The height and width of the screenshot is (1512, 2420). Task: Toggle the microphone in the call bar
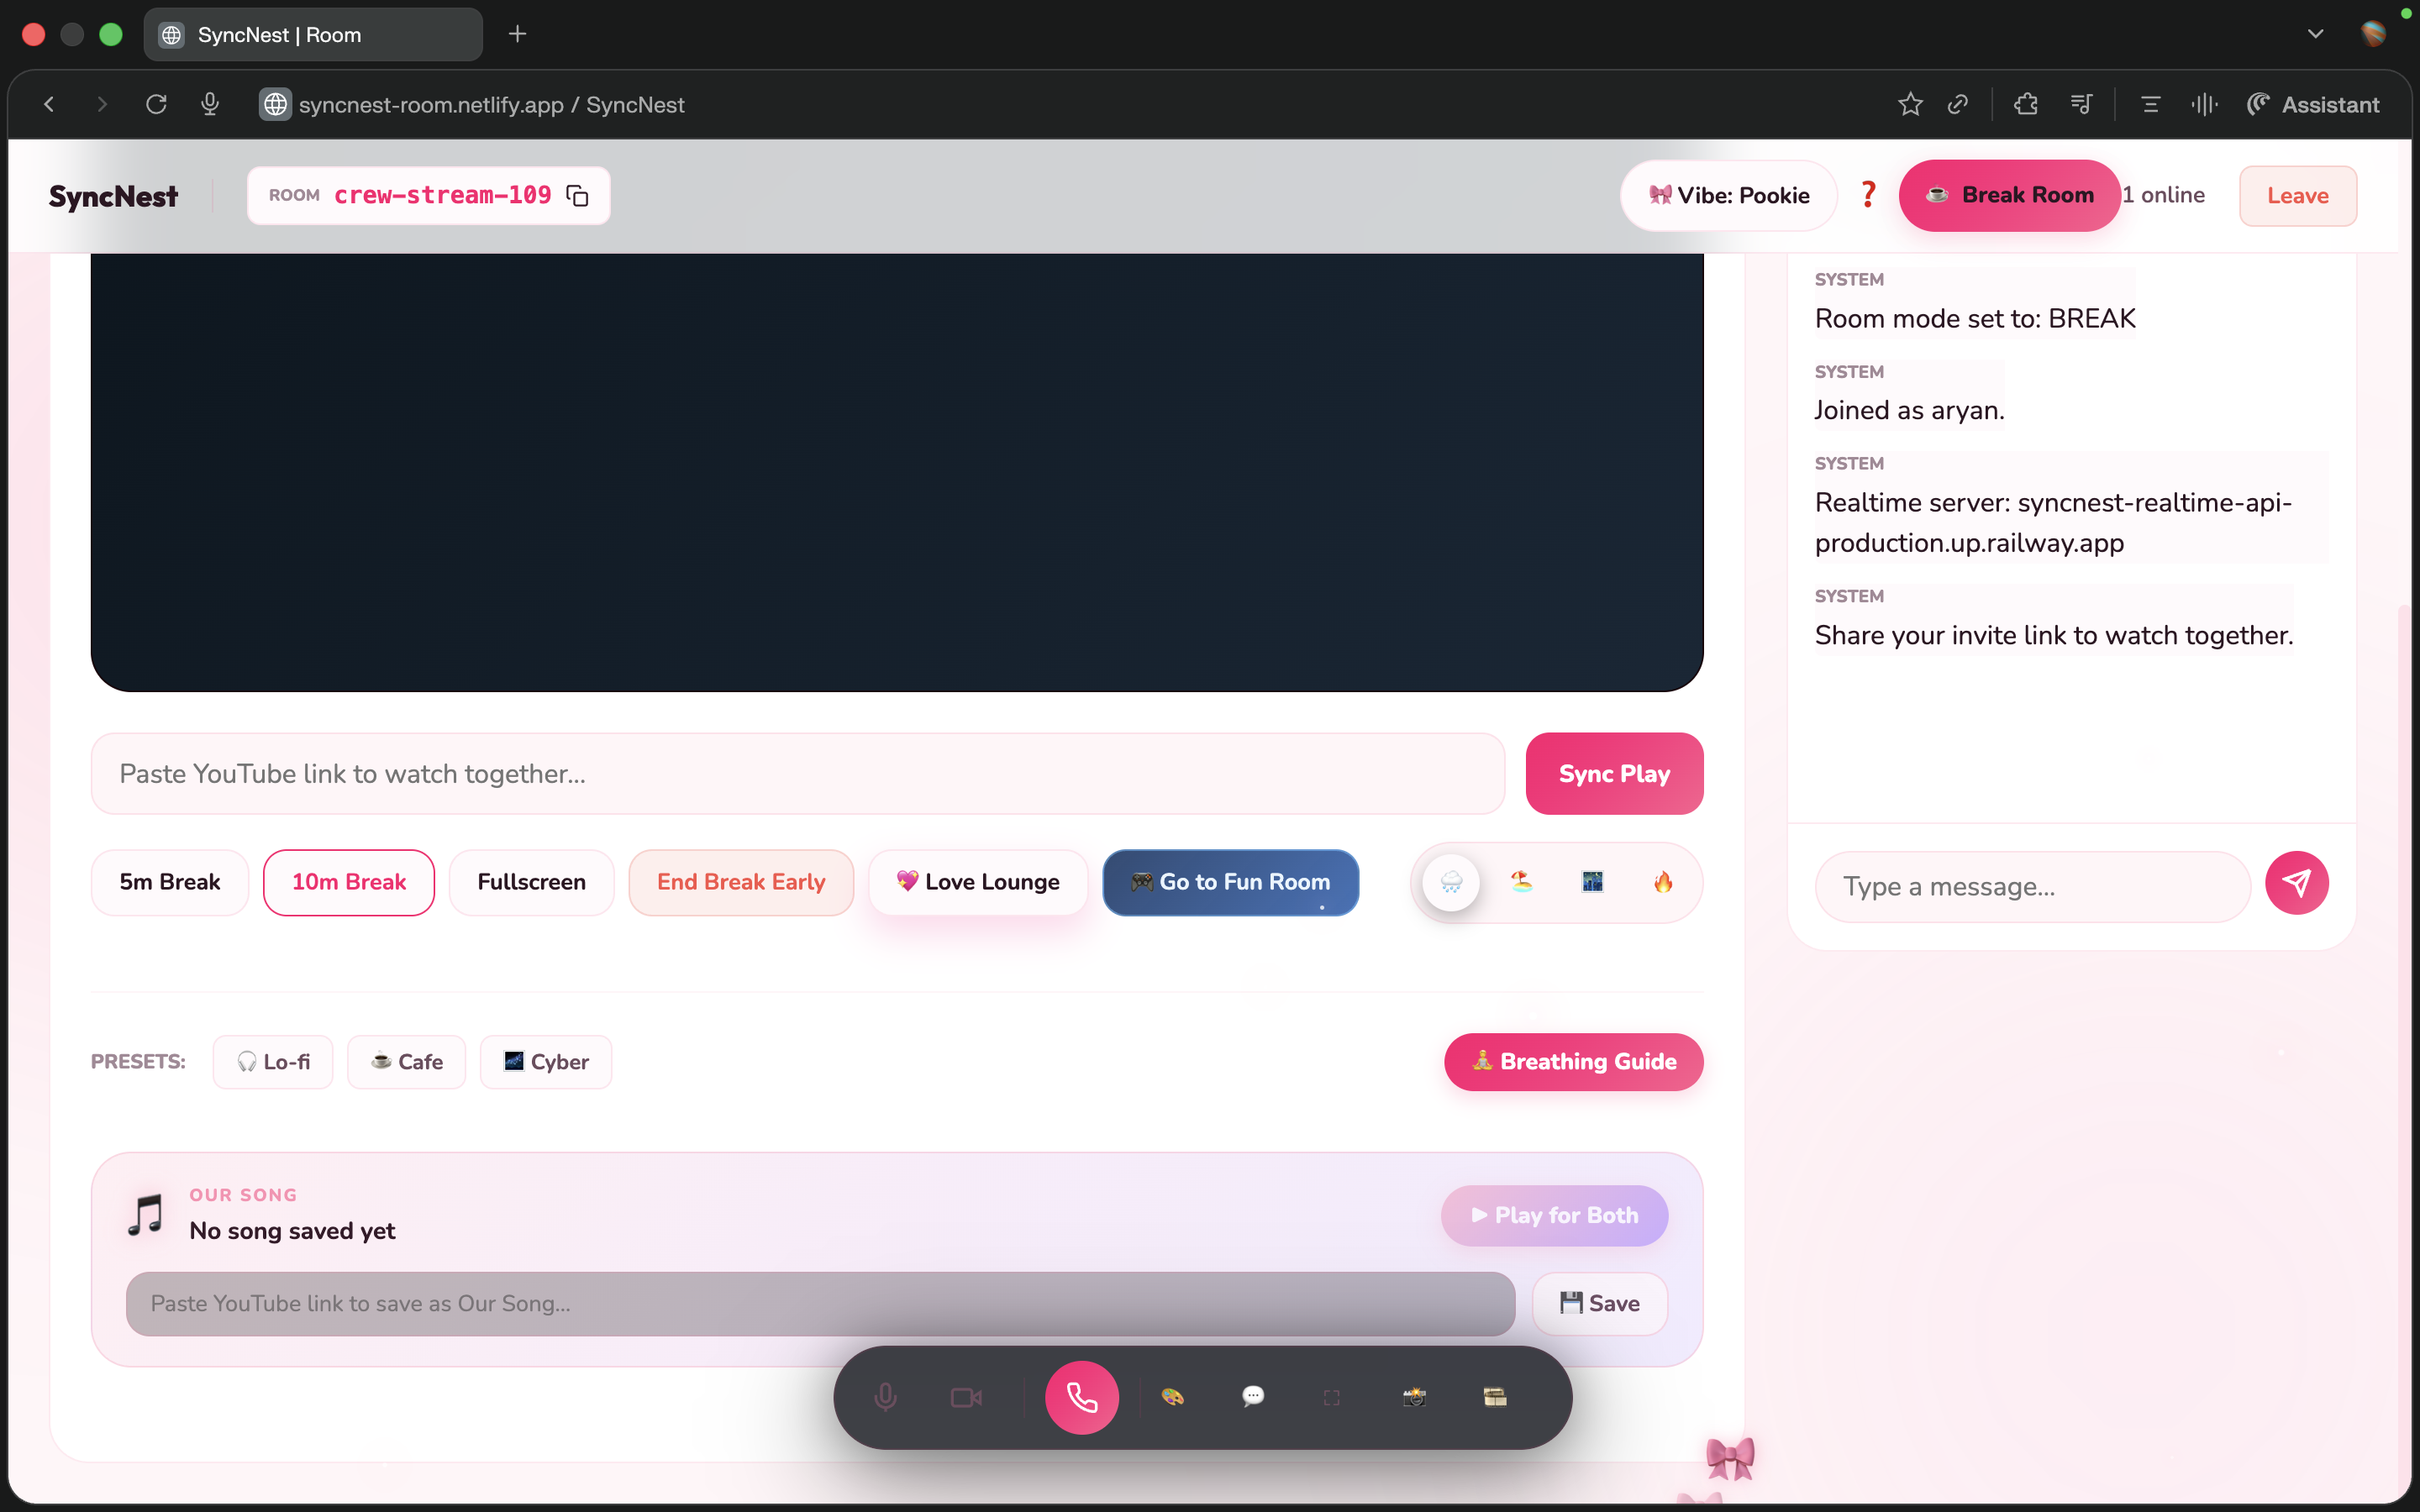[885, 1397]
